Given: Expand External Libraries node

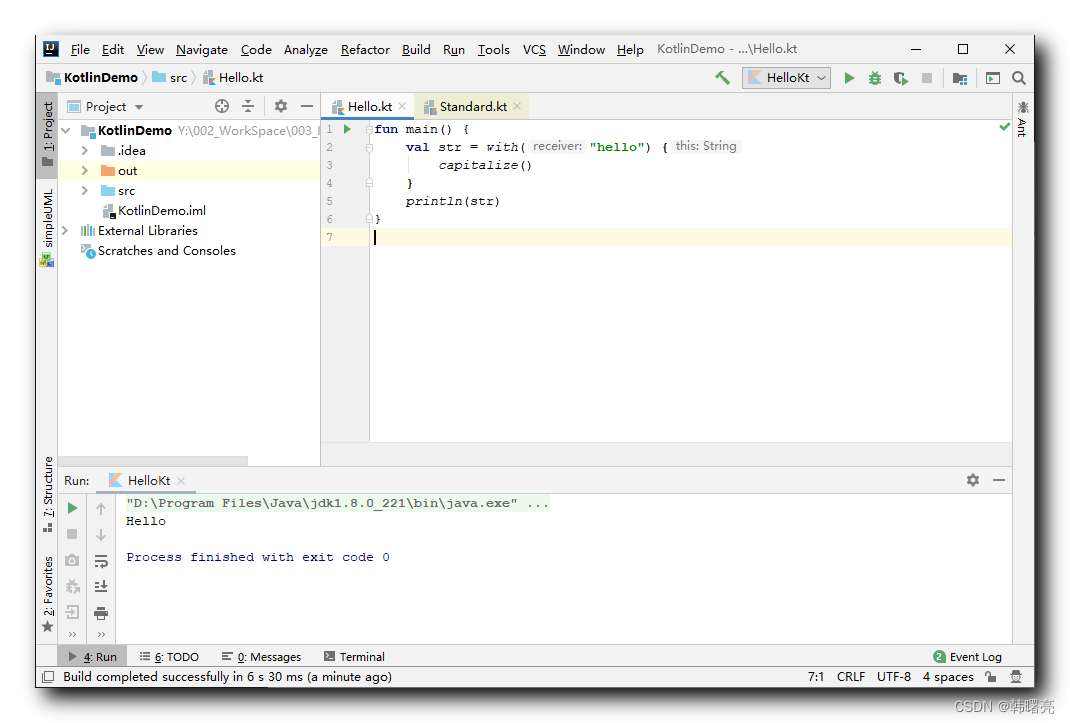Looking at the screenshot, I should 66,231.
